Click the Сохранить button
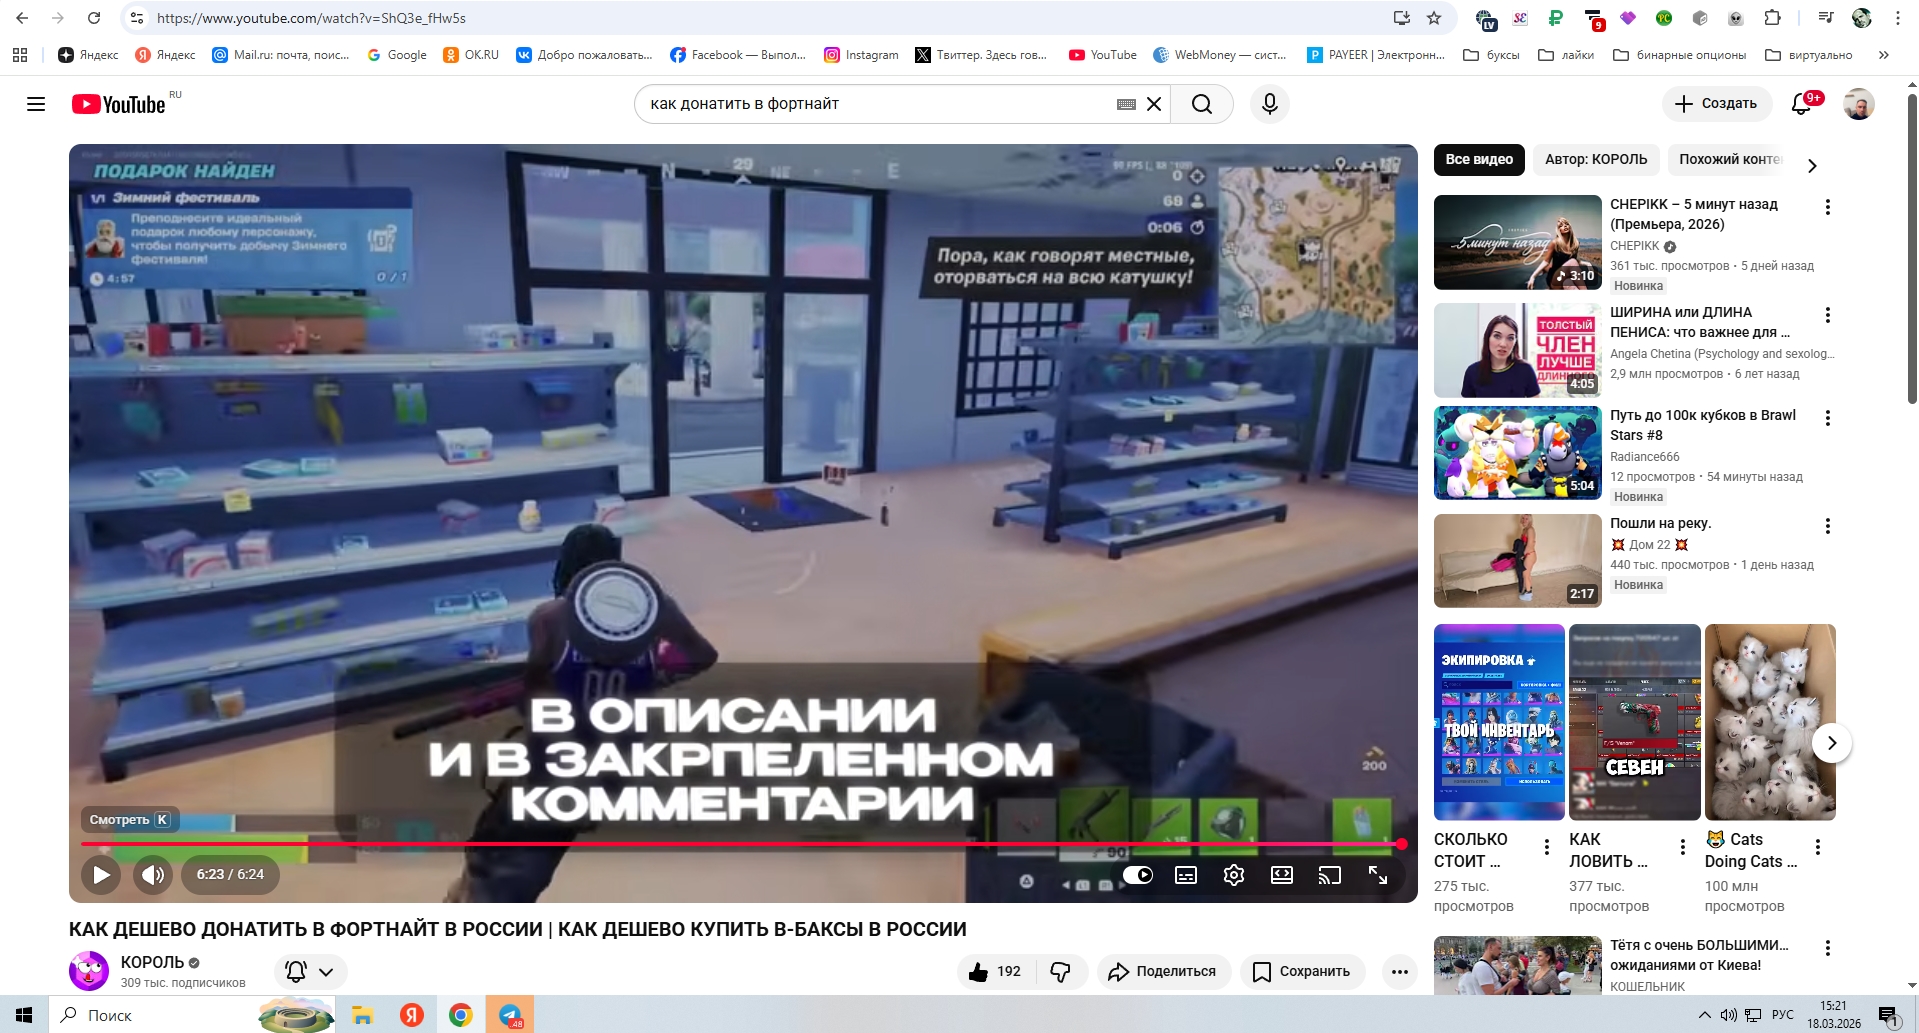The width and height of the screenshot is (1919, 1033). pyautogui.click(x=1302, y=972)
